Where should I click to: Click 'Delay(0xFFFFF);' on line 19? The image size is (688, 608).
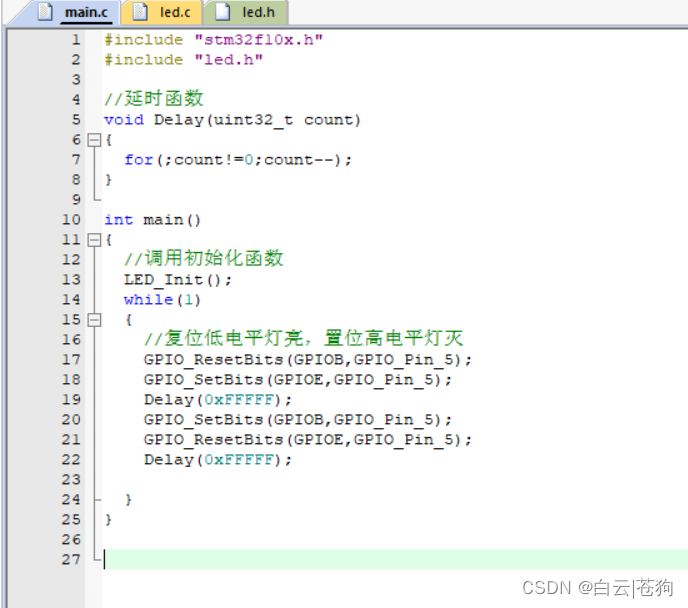coord(218,400)
